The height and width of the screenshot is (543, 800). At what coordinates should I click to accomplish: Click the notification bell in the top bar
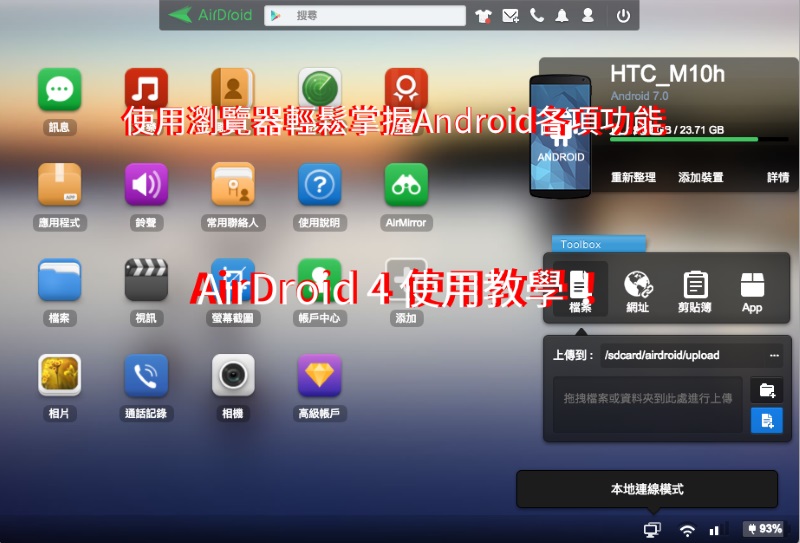point(562,15)
